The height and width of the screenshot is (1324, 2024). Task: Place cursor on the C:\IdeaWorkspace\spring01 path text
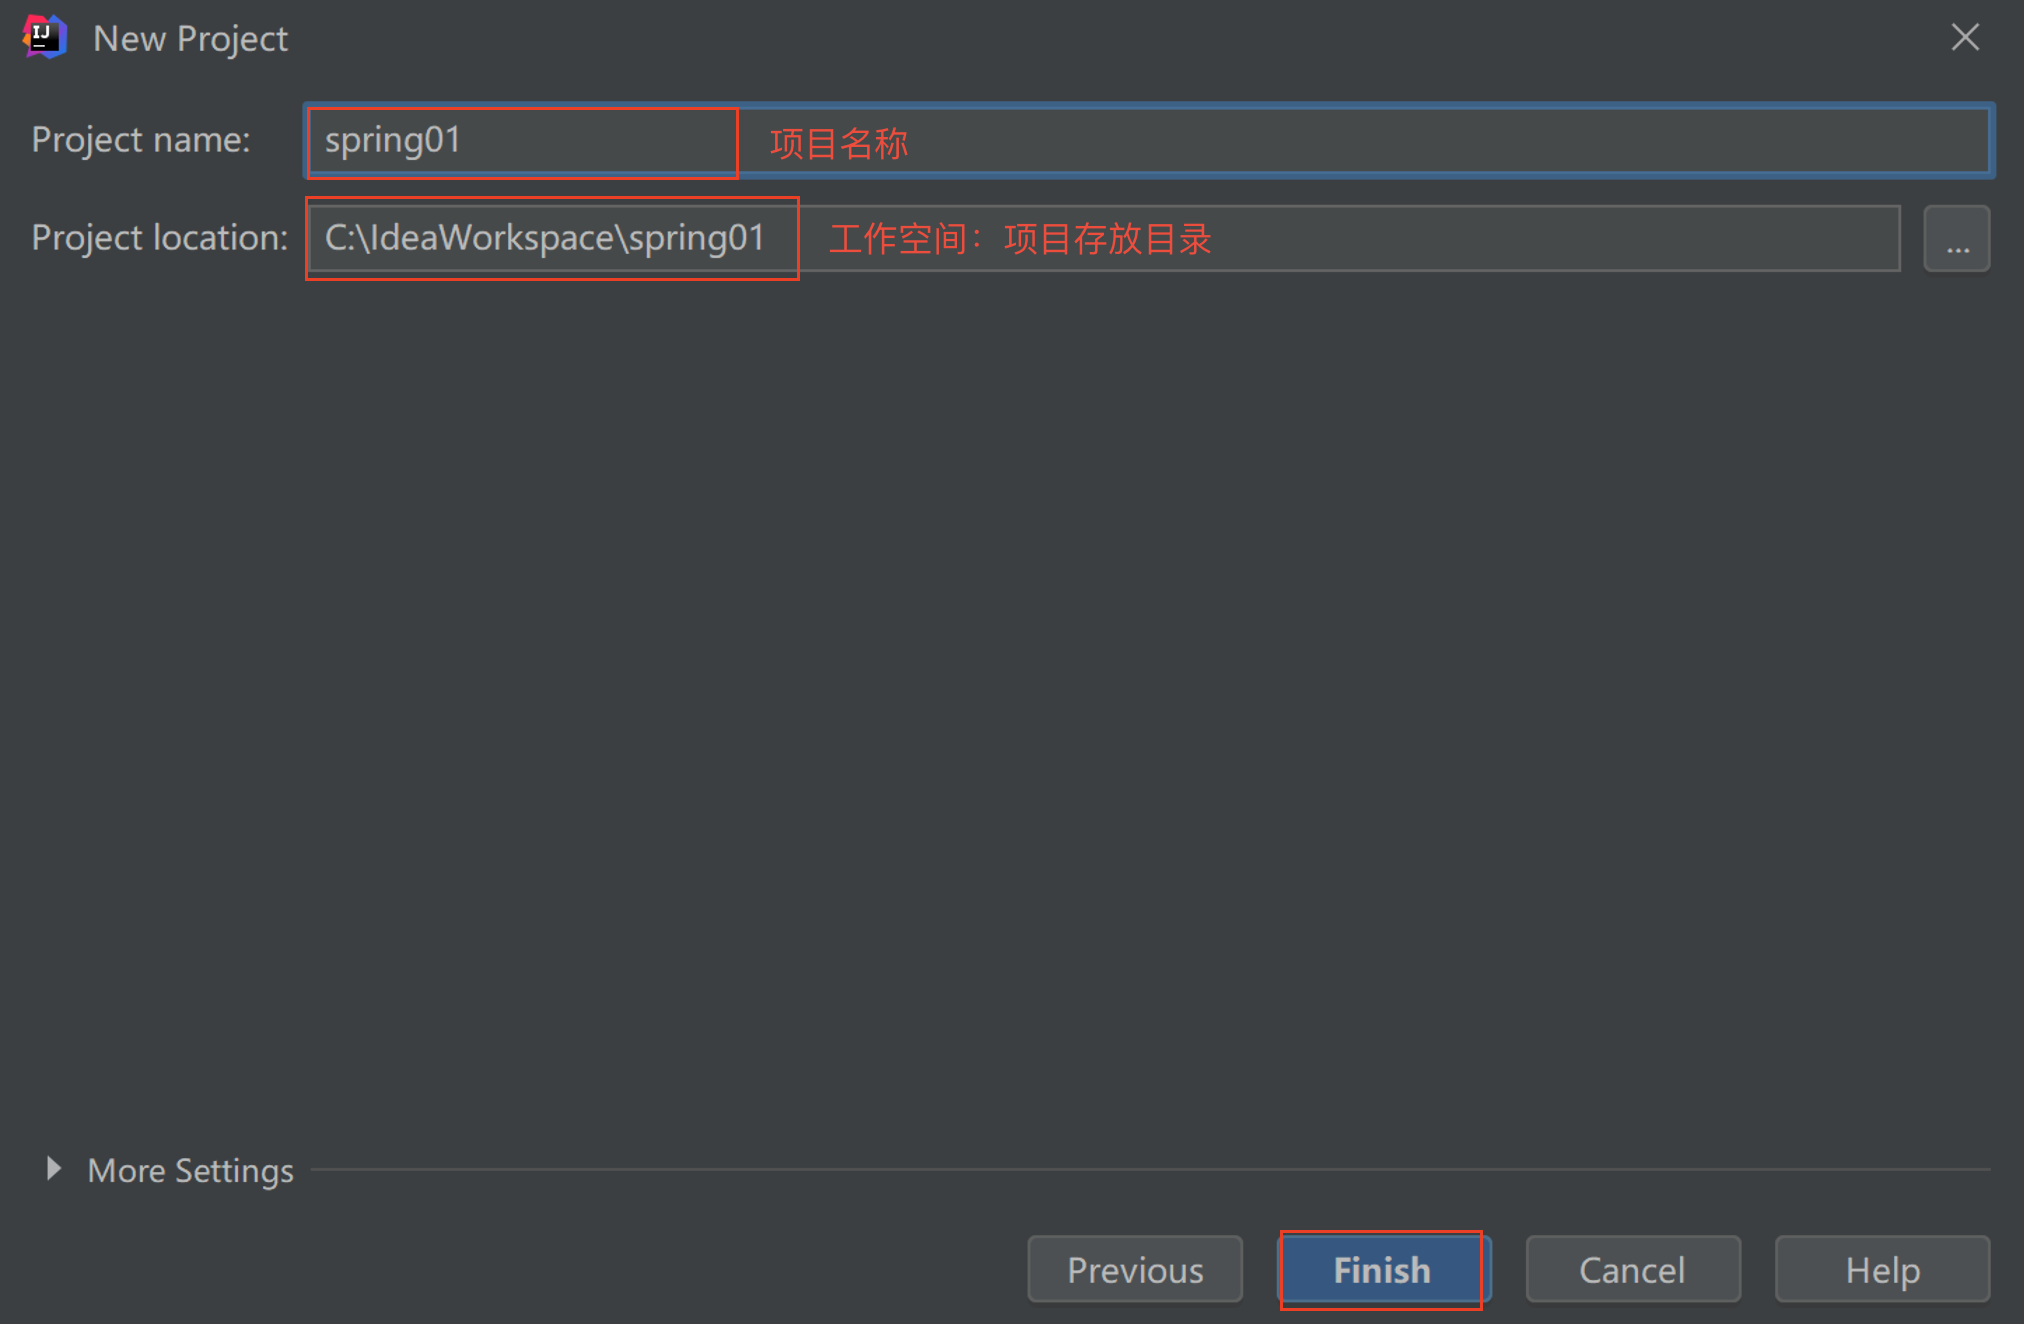tap(544, 238)
